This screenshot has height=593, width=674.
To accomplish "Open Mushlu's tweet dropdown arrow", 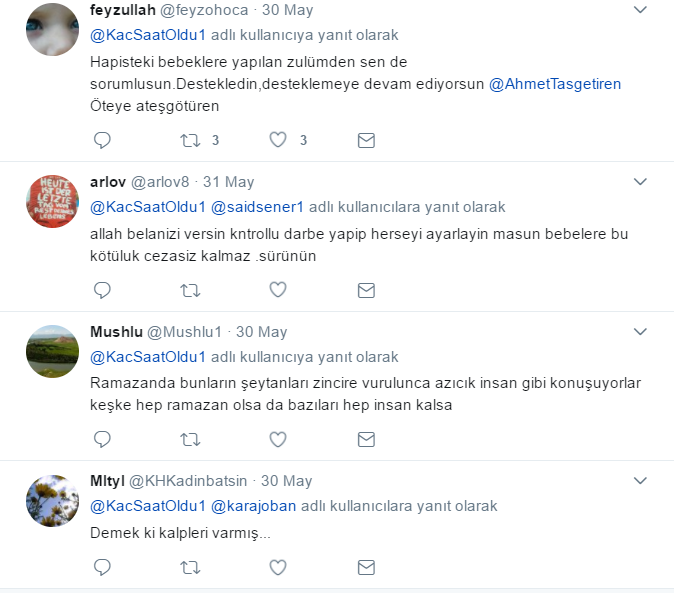I will click(640, 332).
